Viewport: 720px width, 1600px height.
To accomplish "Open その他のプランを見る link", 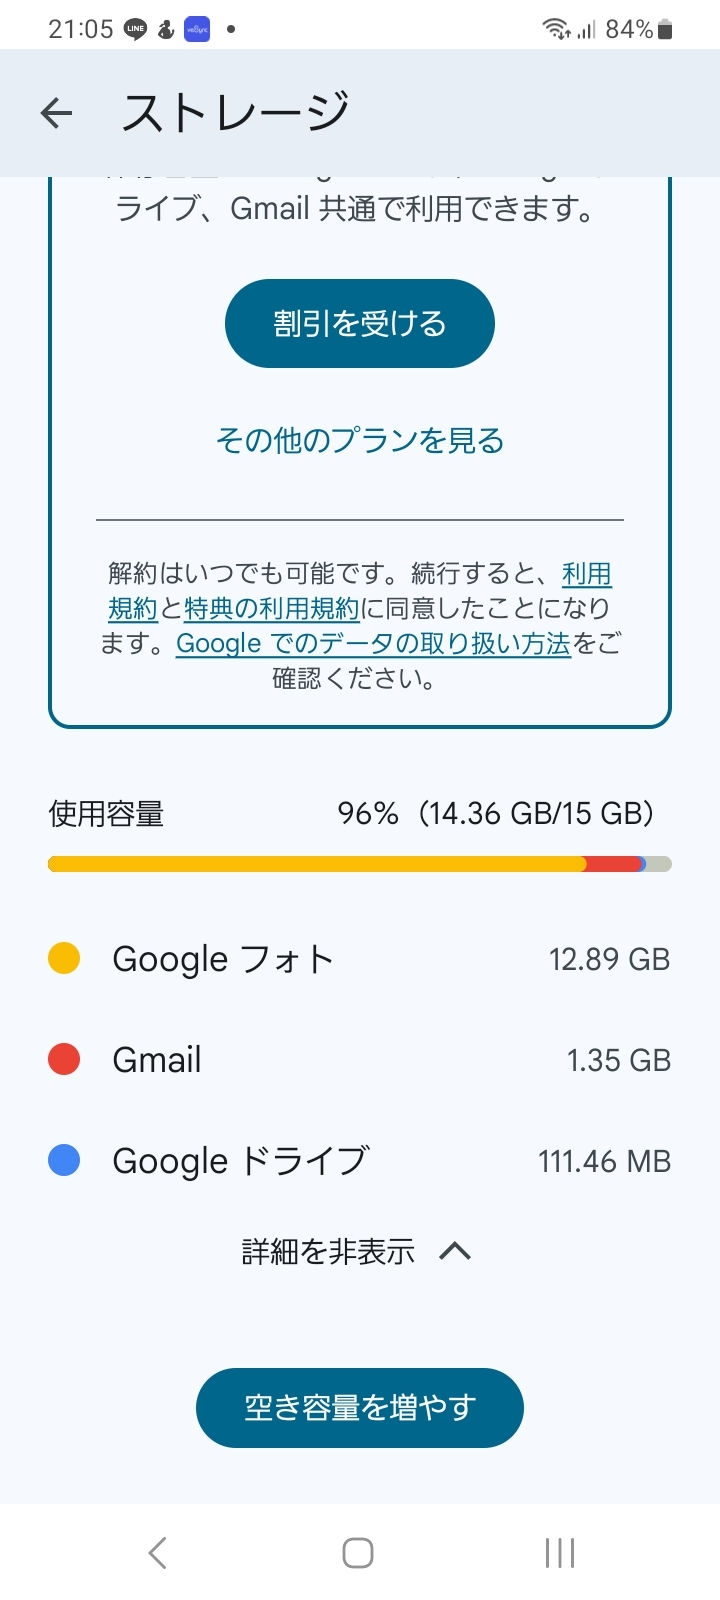I will click(x=360, y=440).
